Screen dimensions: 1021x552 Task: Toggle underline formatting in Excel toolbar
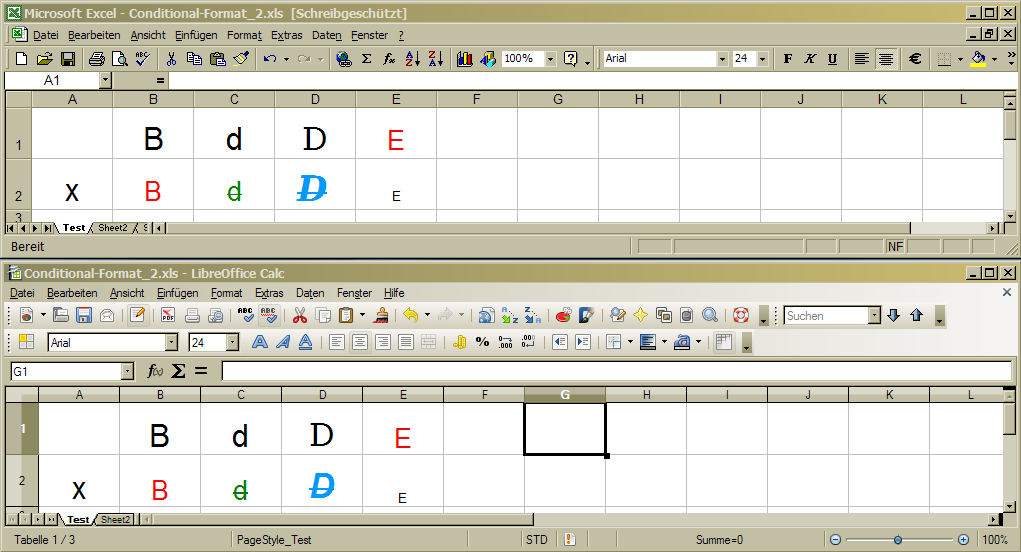pyautogui.click(x=832, y=59)
